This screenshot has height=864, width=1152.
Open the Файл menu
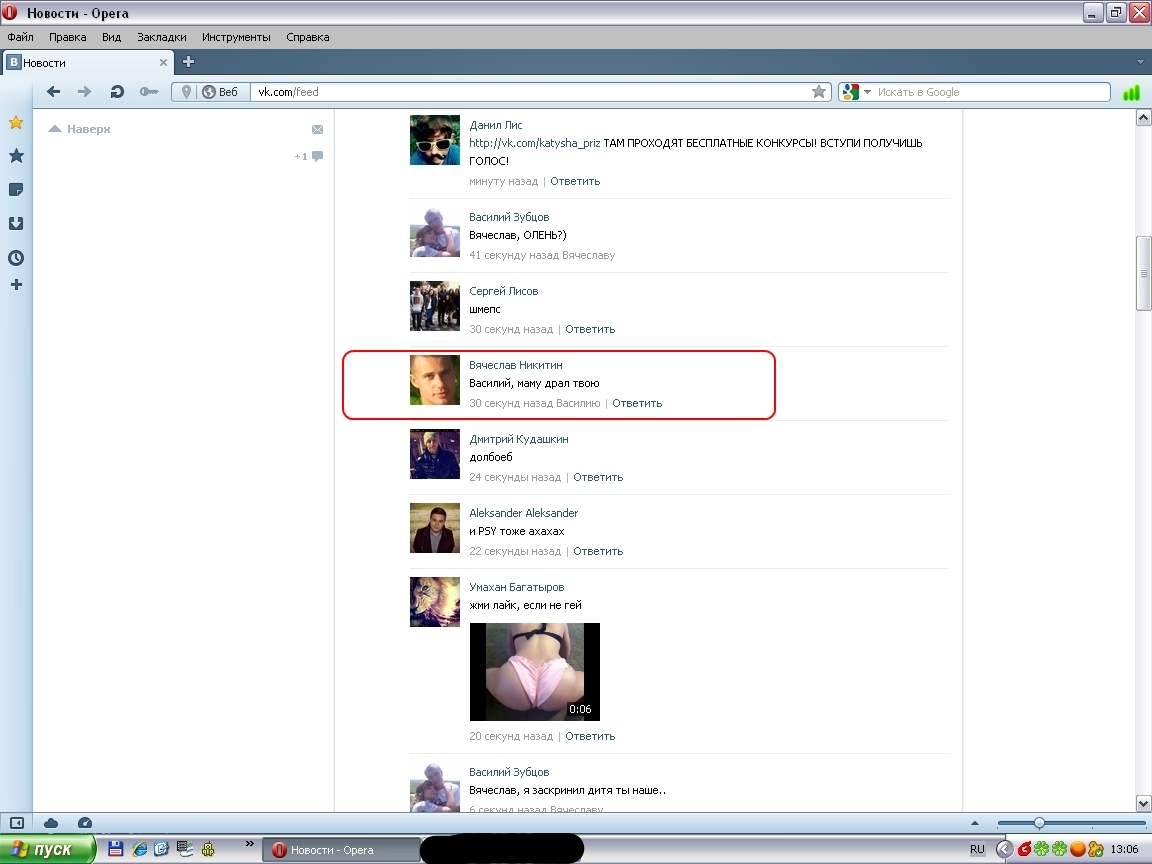click(21, 37)
